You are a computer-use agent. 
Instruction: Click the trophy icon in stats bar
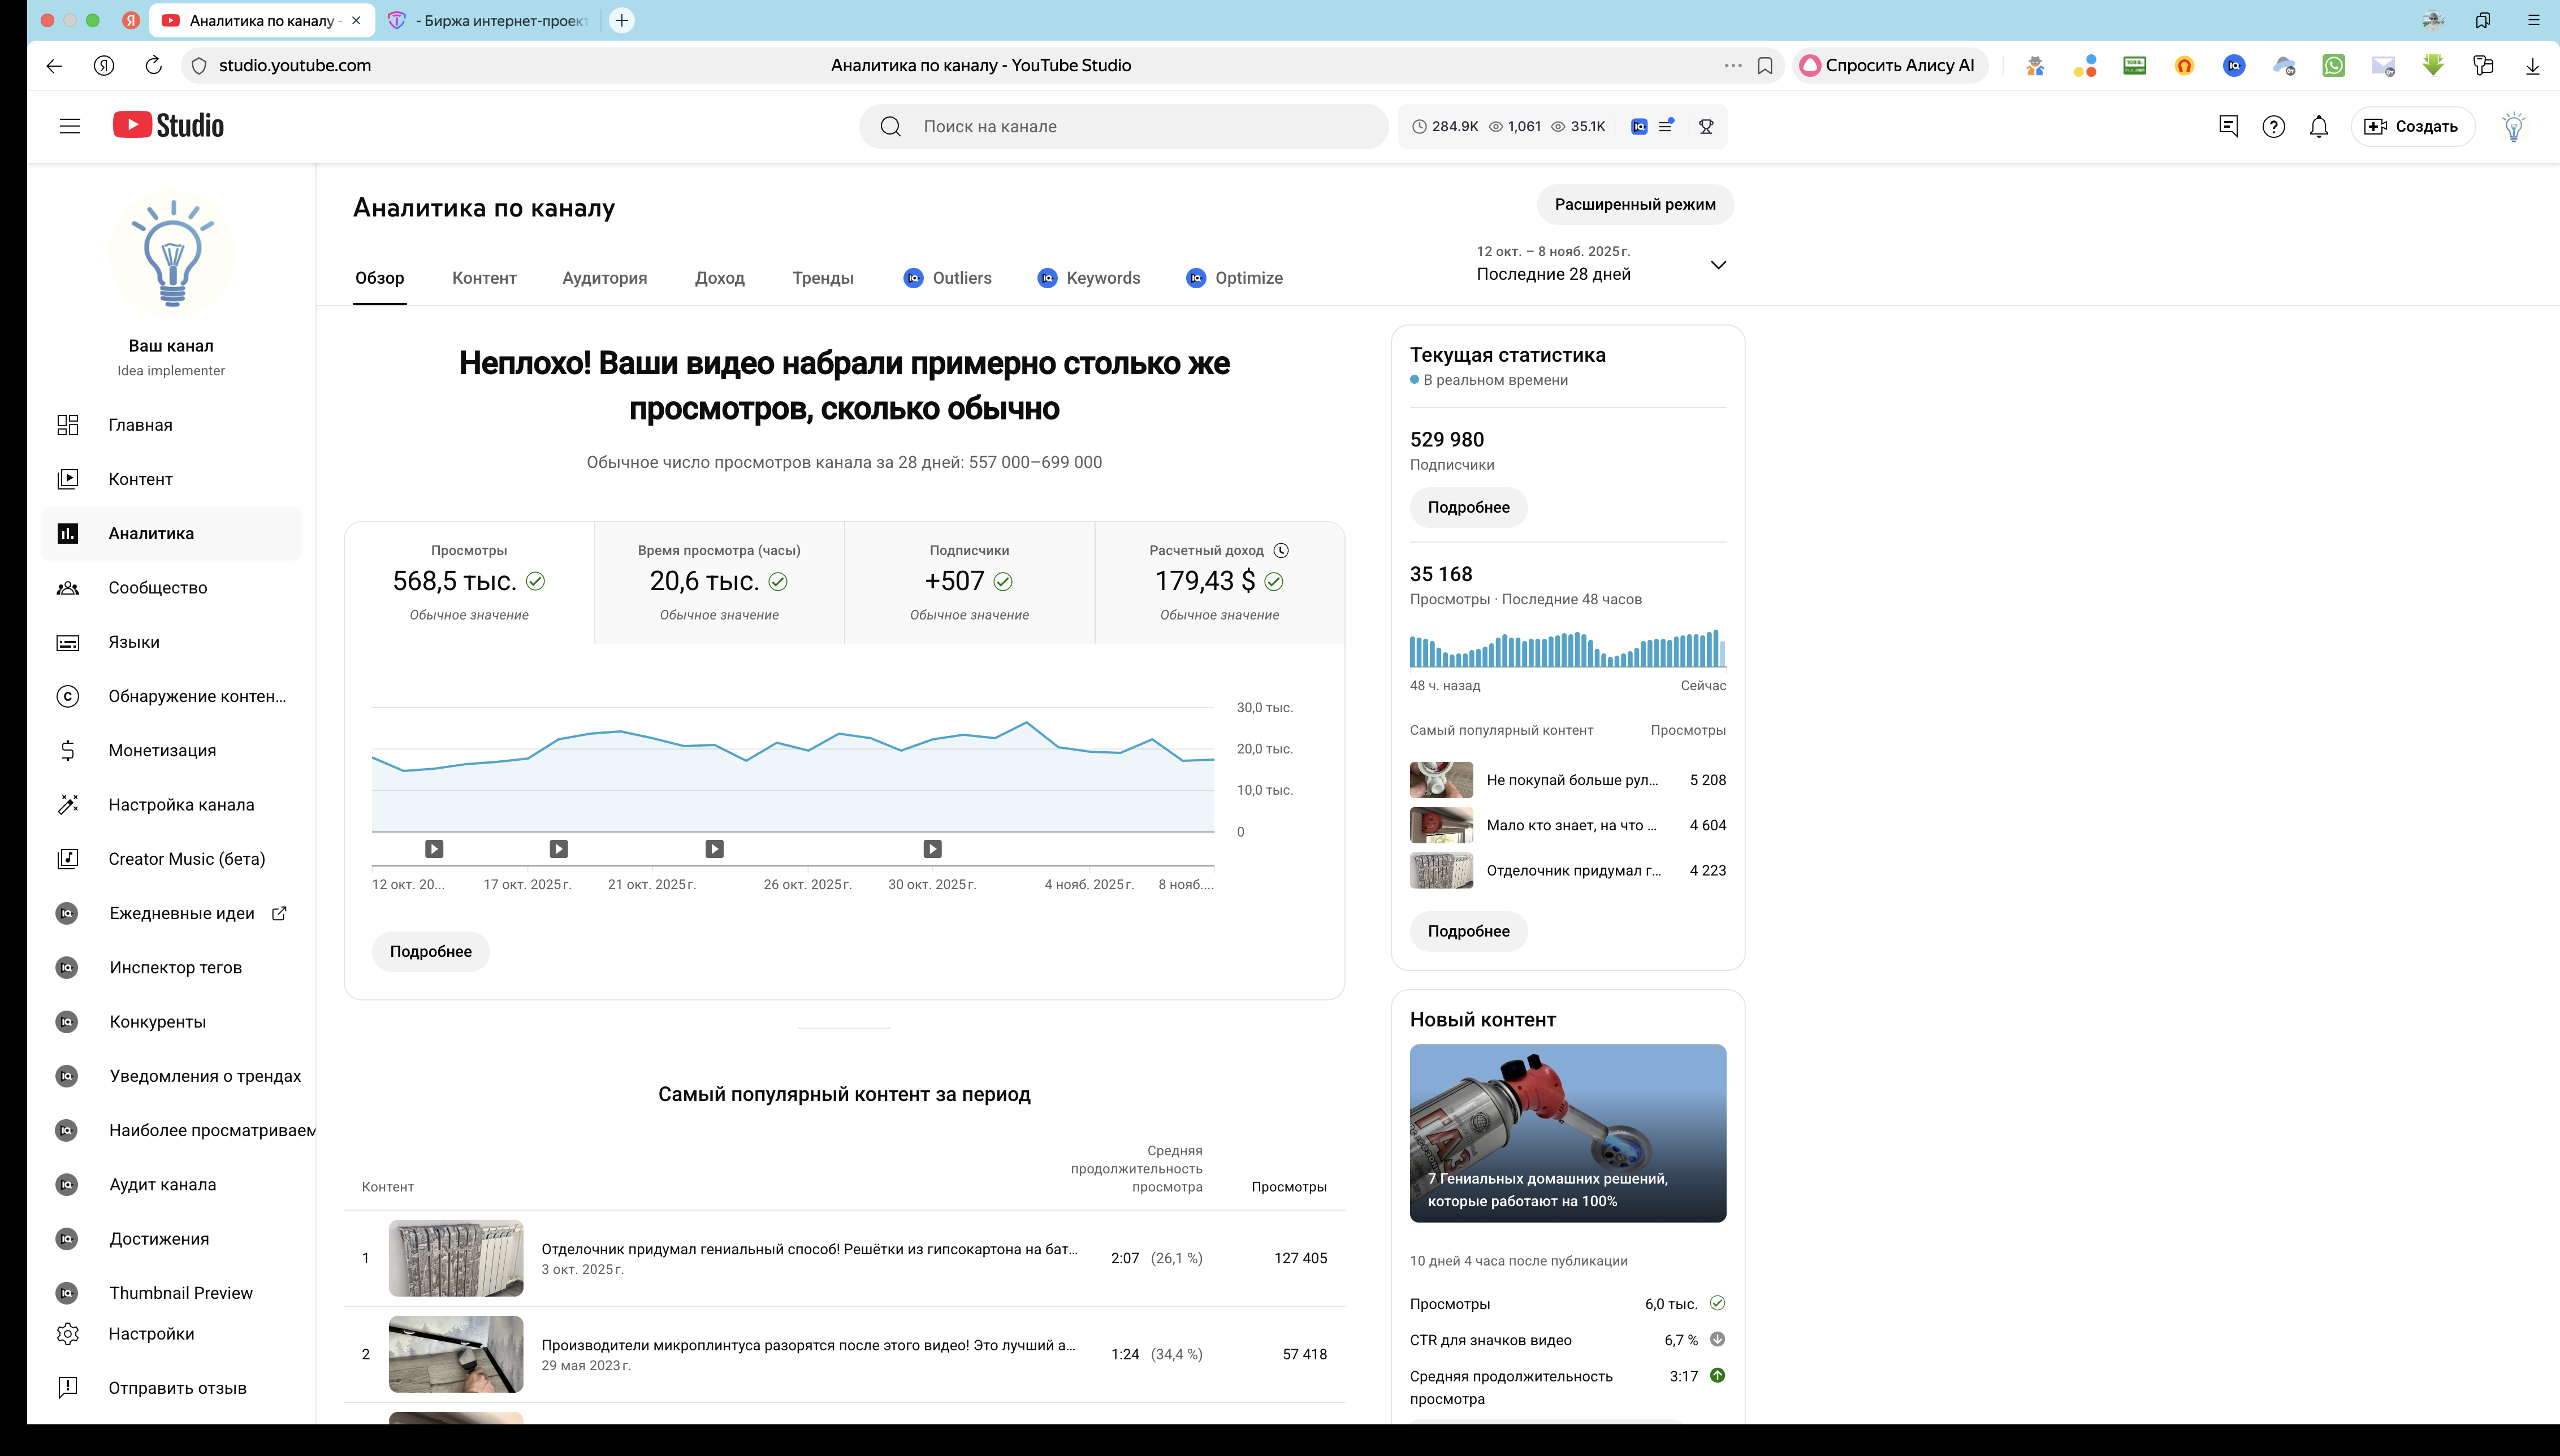1706,127
